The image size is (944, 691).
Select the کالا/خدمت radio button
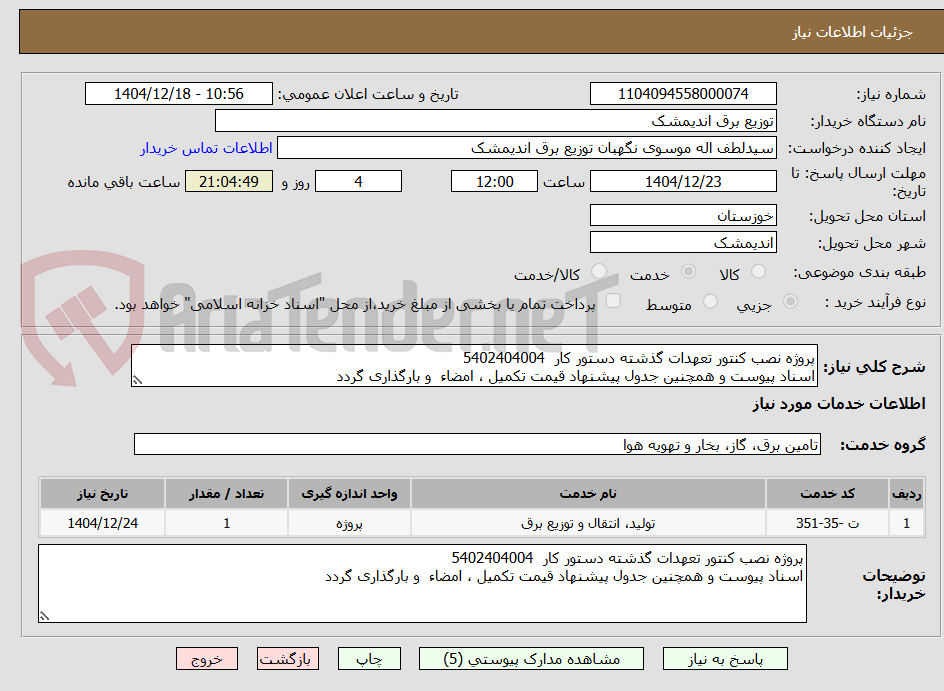[599, 272]
